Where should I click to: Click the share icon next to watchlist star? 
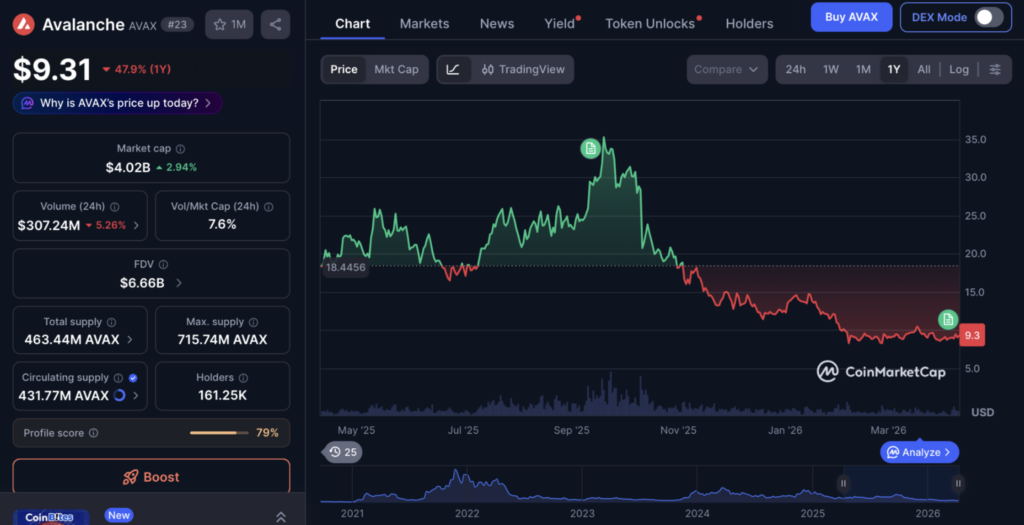point(275,24)
